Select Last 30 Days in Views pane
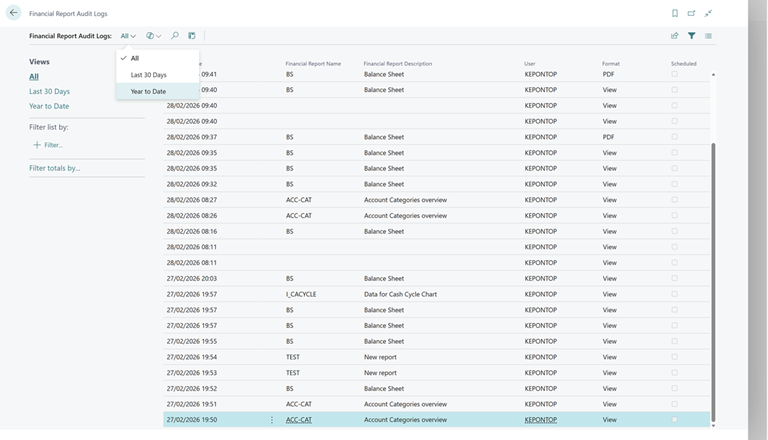Viewport: 768px width, 440px height. [x=49, y=91]
